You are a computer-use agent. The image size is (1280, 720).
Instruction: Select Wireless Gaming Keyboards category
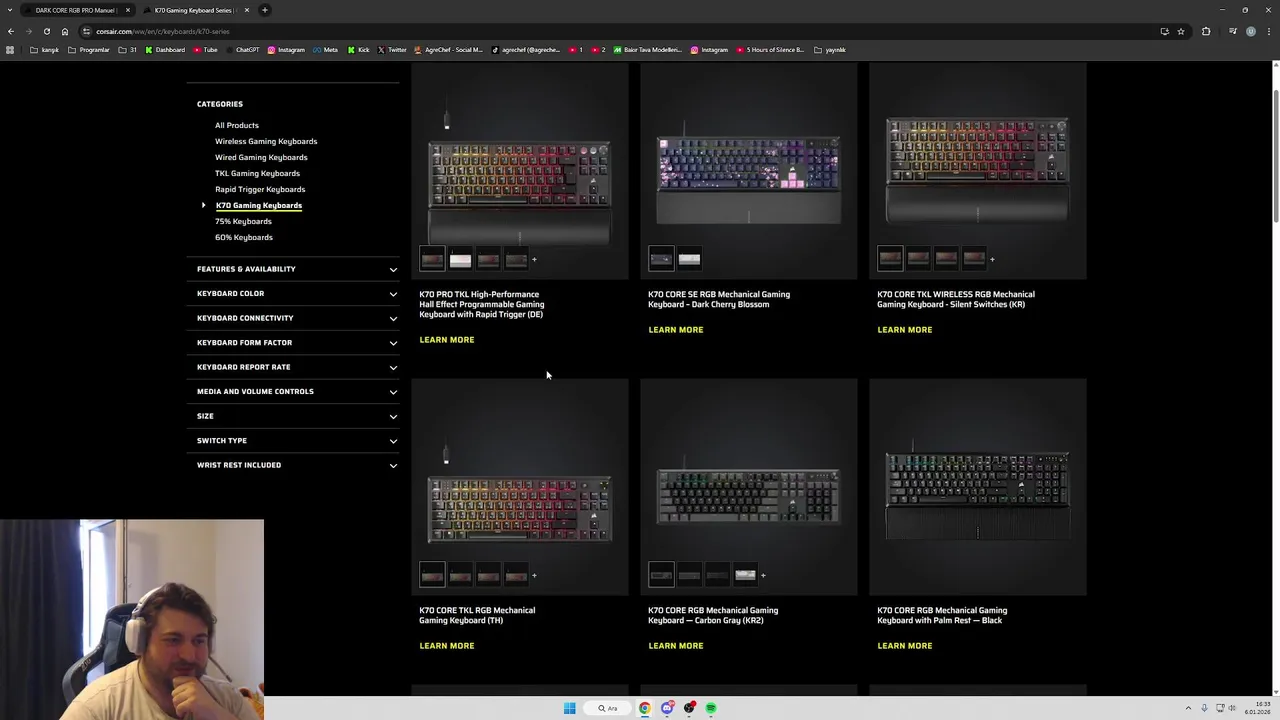click(x=266, y=141)
